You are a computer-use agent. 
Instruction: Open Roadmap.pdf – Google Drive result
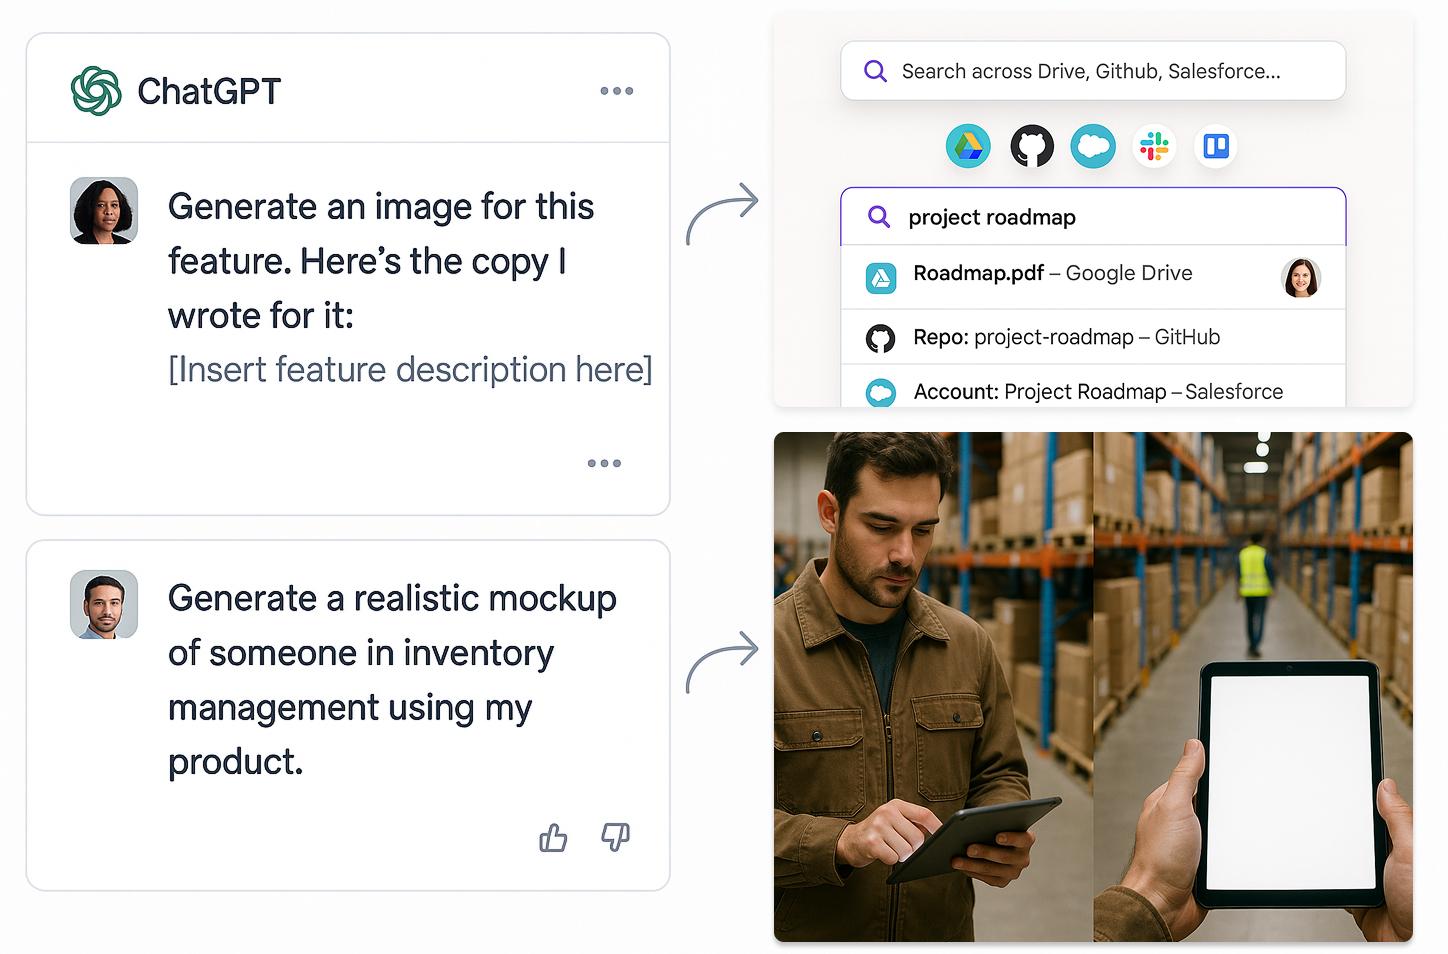tap(1093, 277)
